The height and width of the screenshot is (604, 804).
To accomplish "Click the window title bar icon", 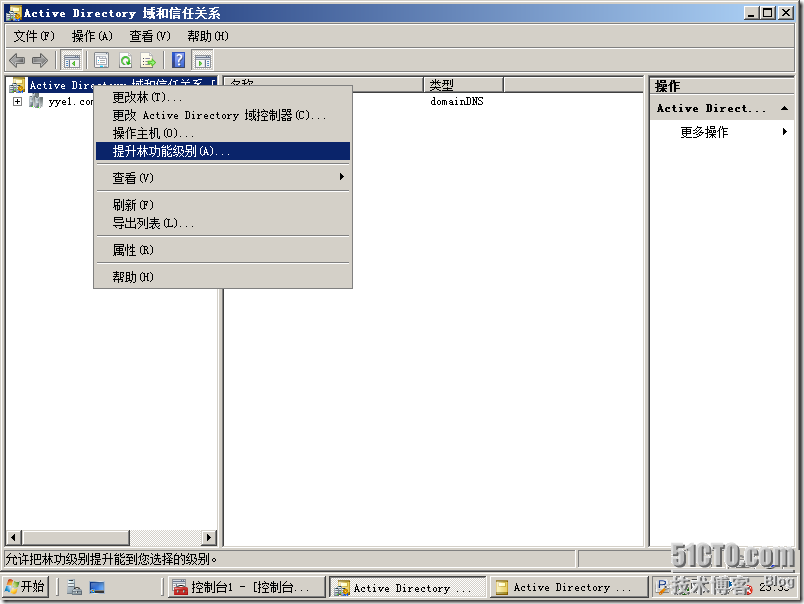I will 14,13.
